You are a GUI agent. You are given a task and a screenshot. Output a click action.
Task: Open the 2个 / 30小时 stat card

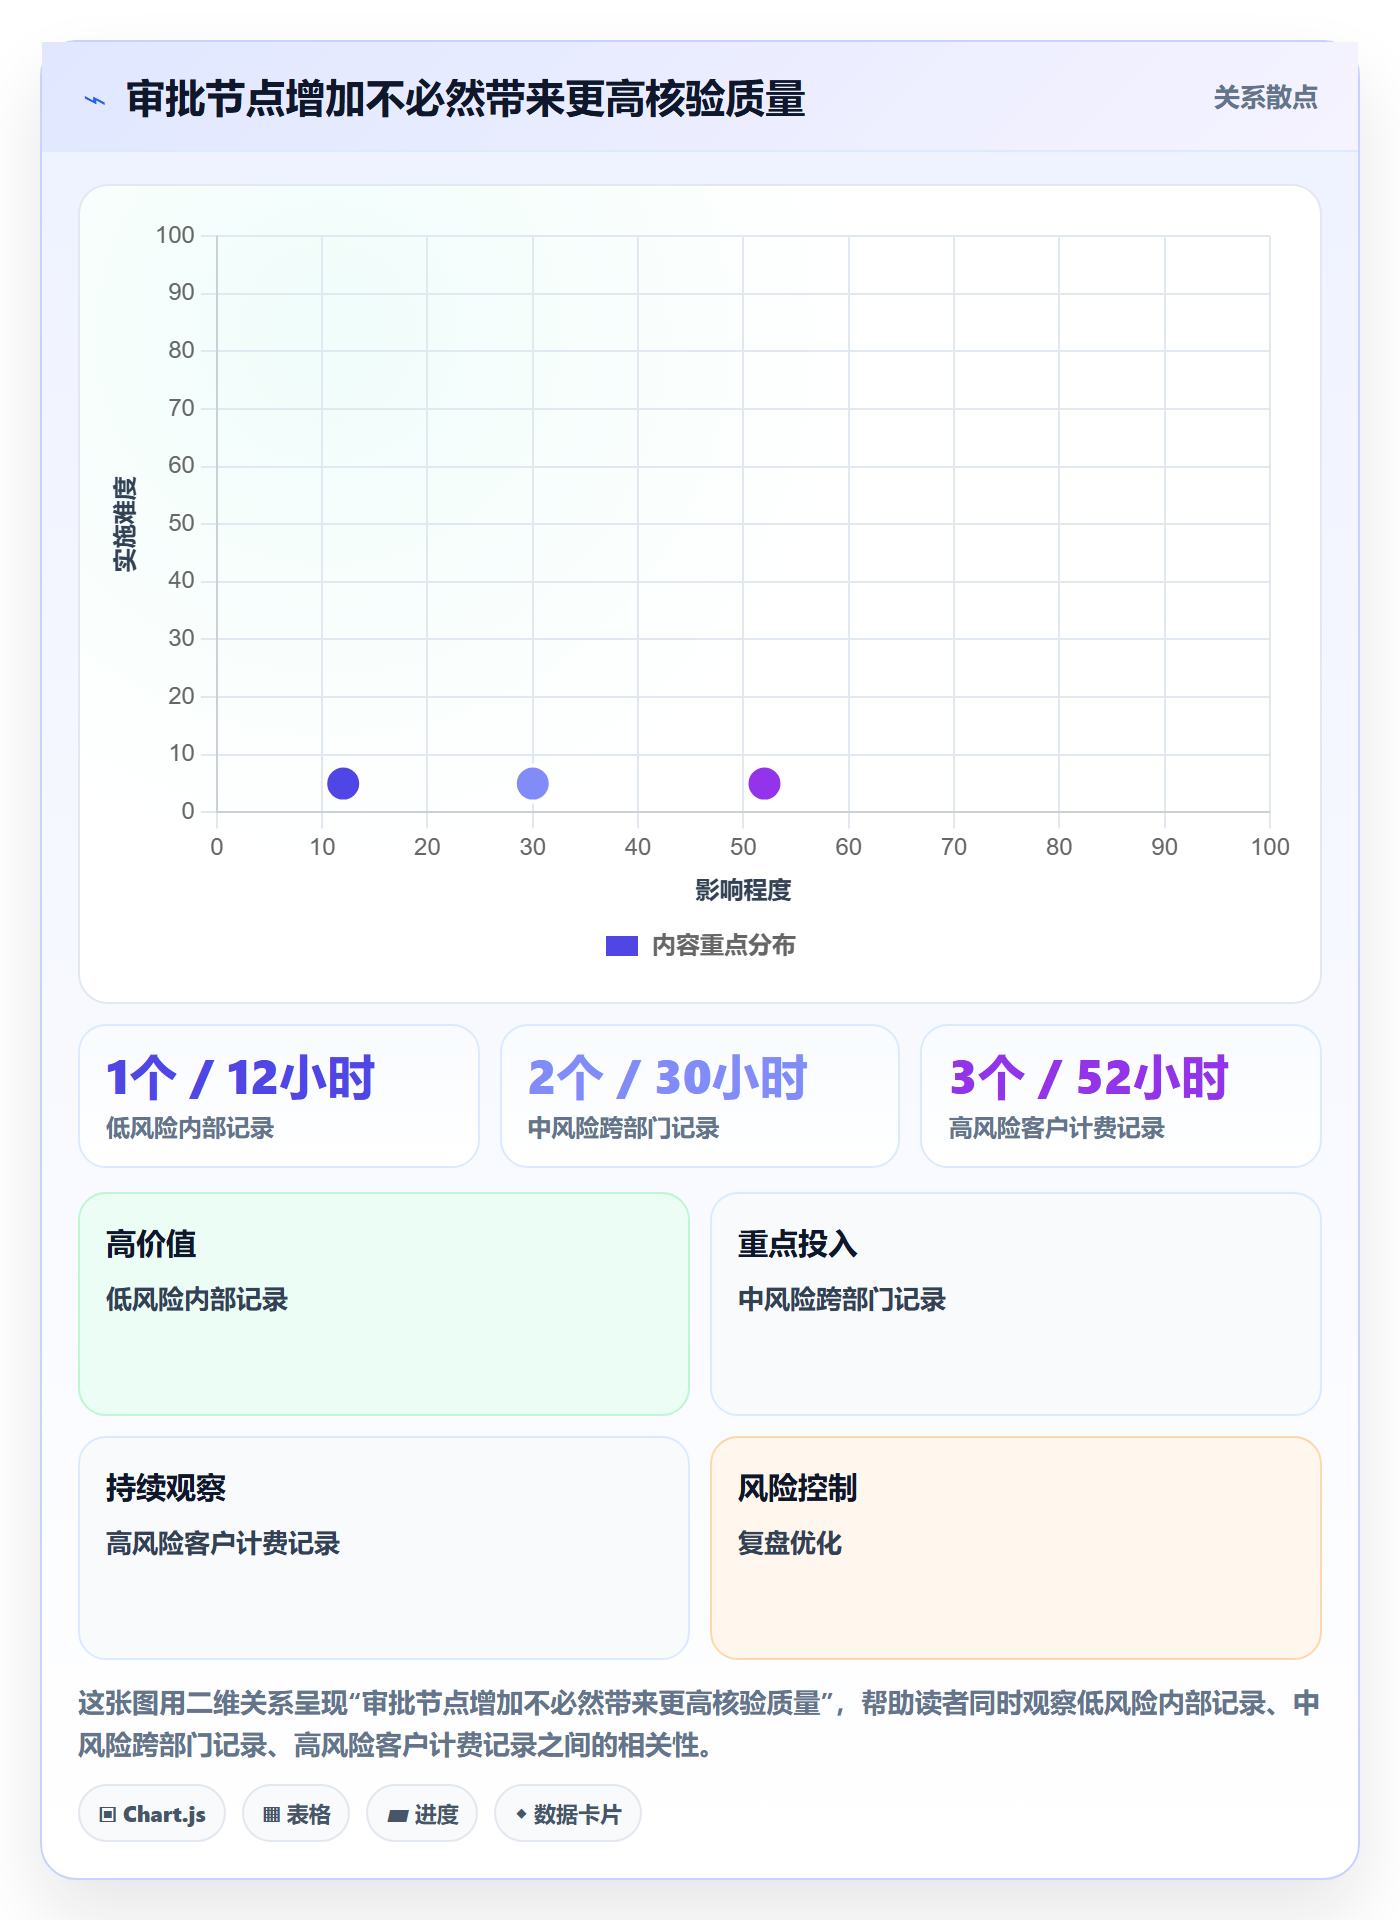click(700, 1096)
